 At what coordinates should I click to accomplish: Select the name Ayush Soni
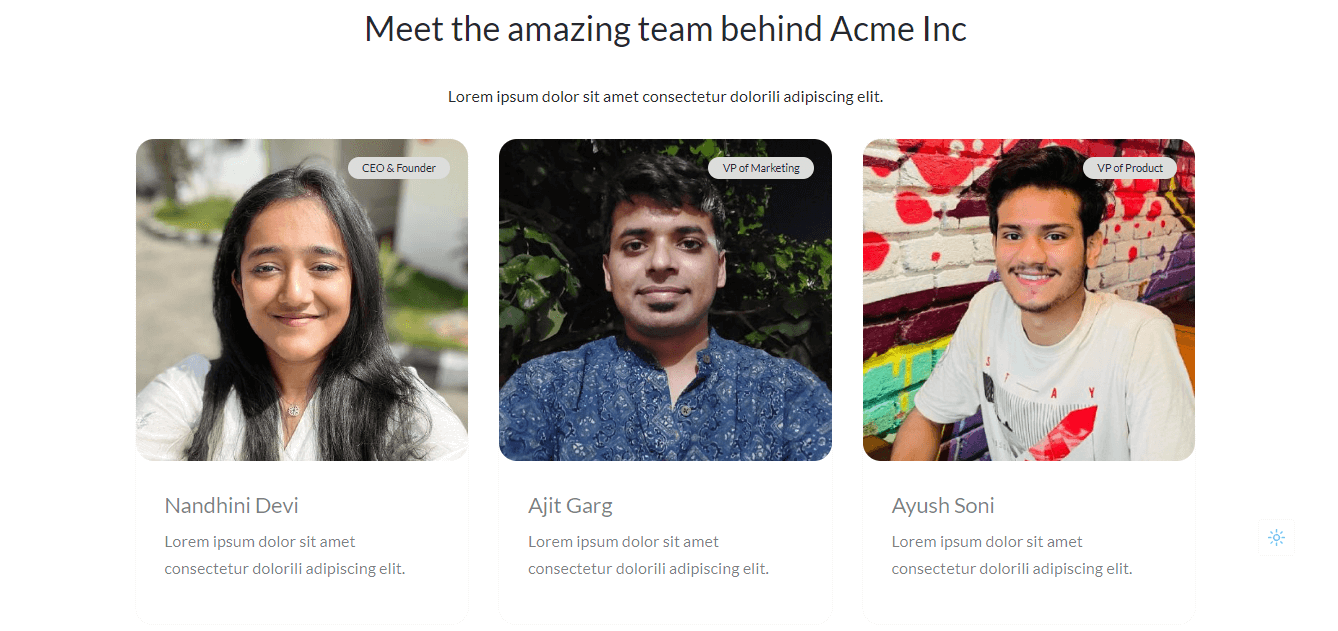(943, 505)
